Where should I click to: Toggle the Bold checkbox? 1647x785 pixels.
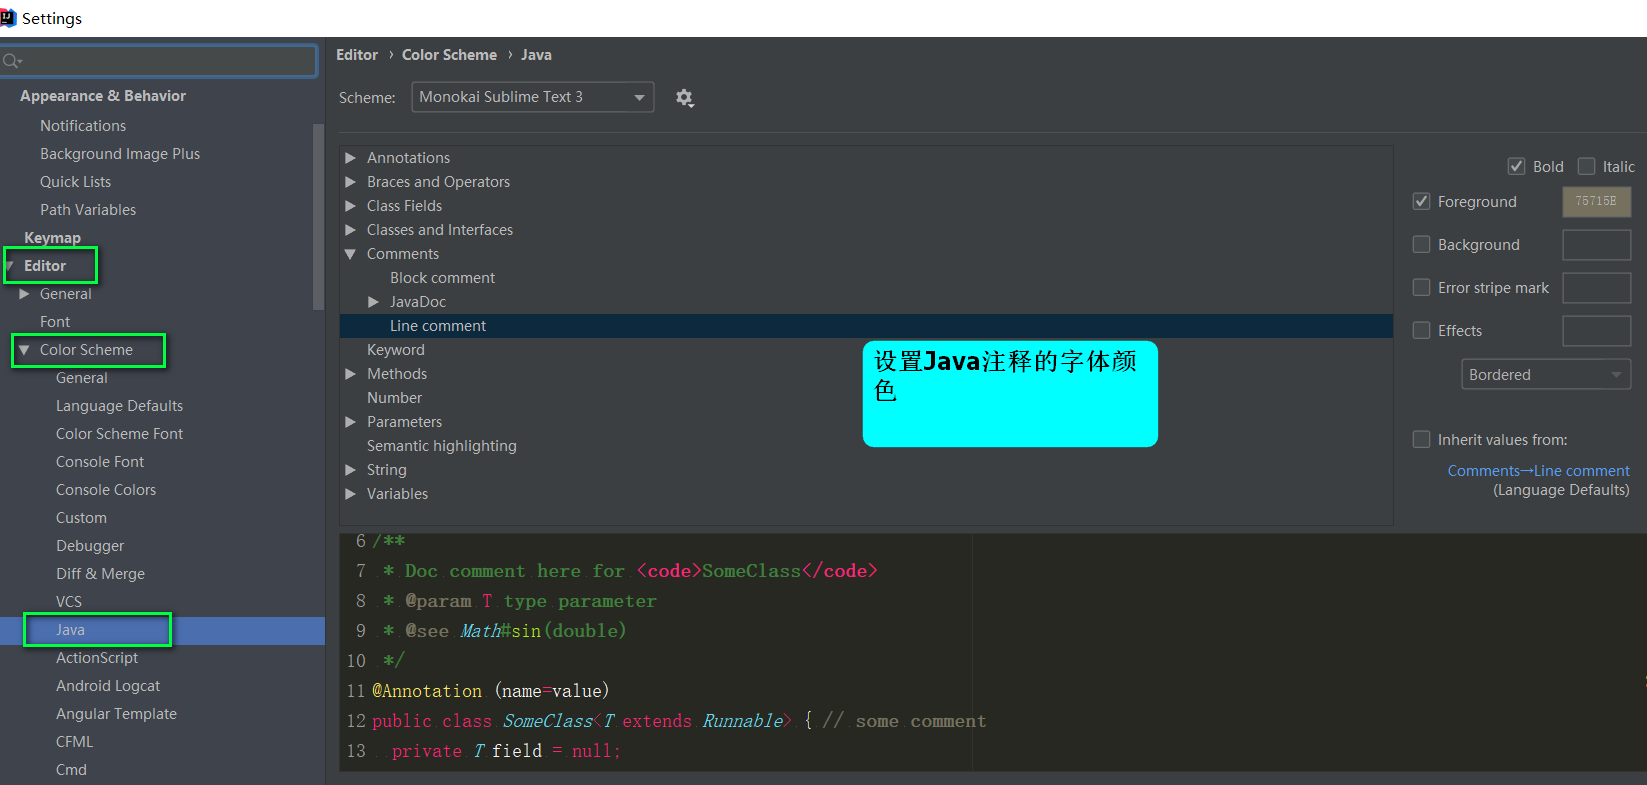1516,166
